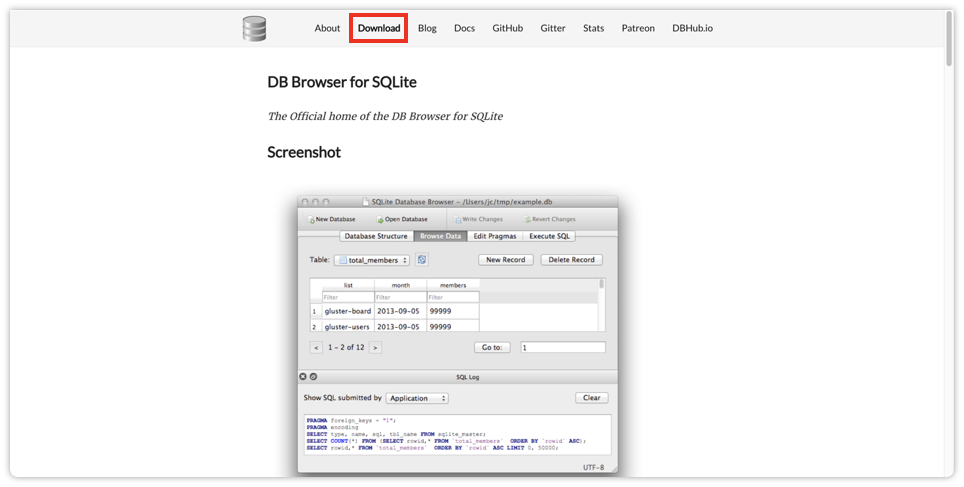Click the "members" column header

point(453,285)
